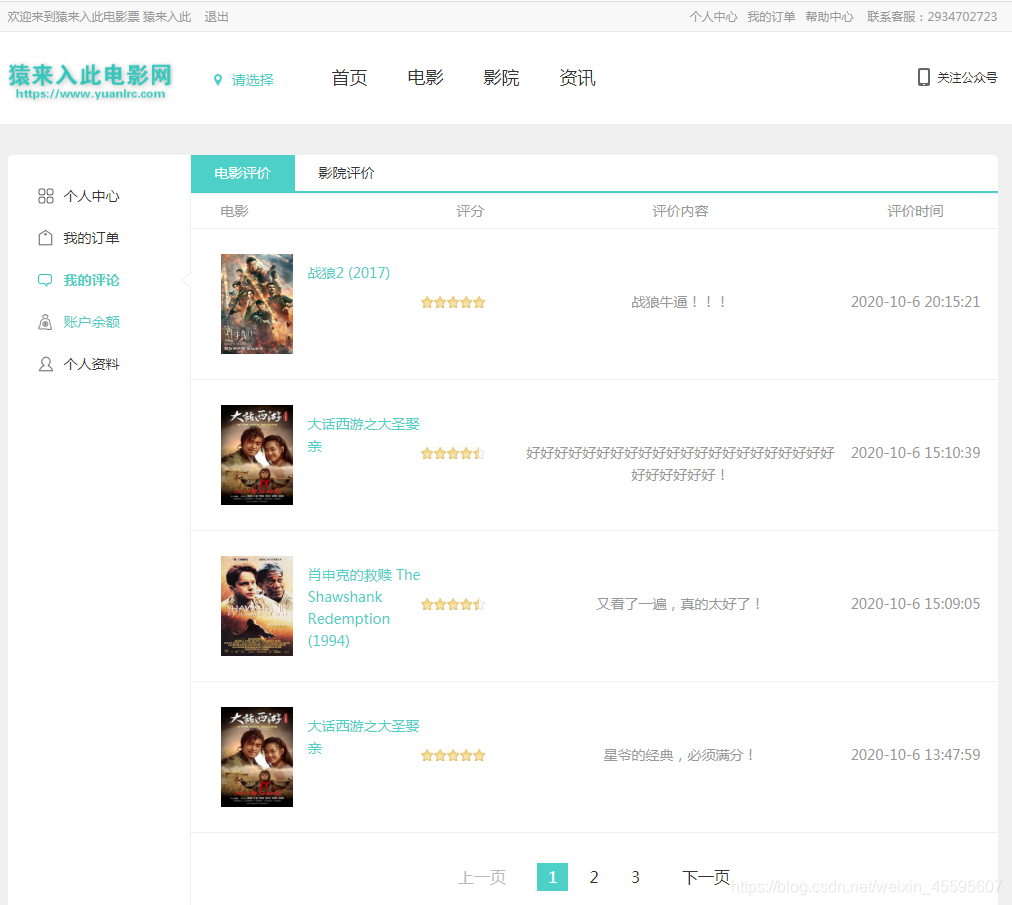Switch to the 电影评价 tab
The image size is (1012, 905).
(243, 173)
